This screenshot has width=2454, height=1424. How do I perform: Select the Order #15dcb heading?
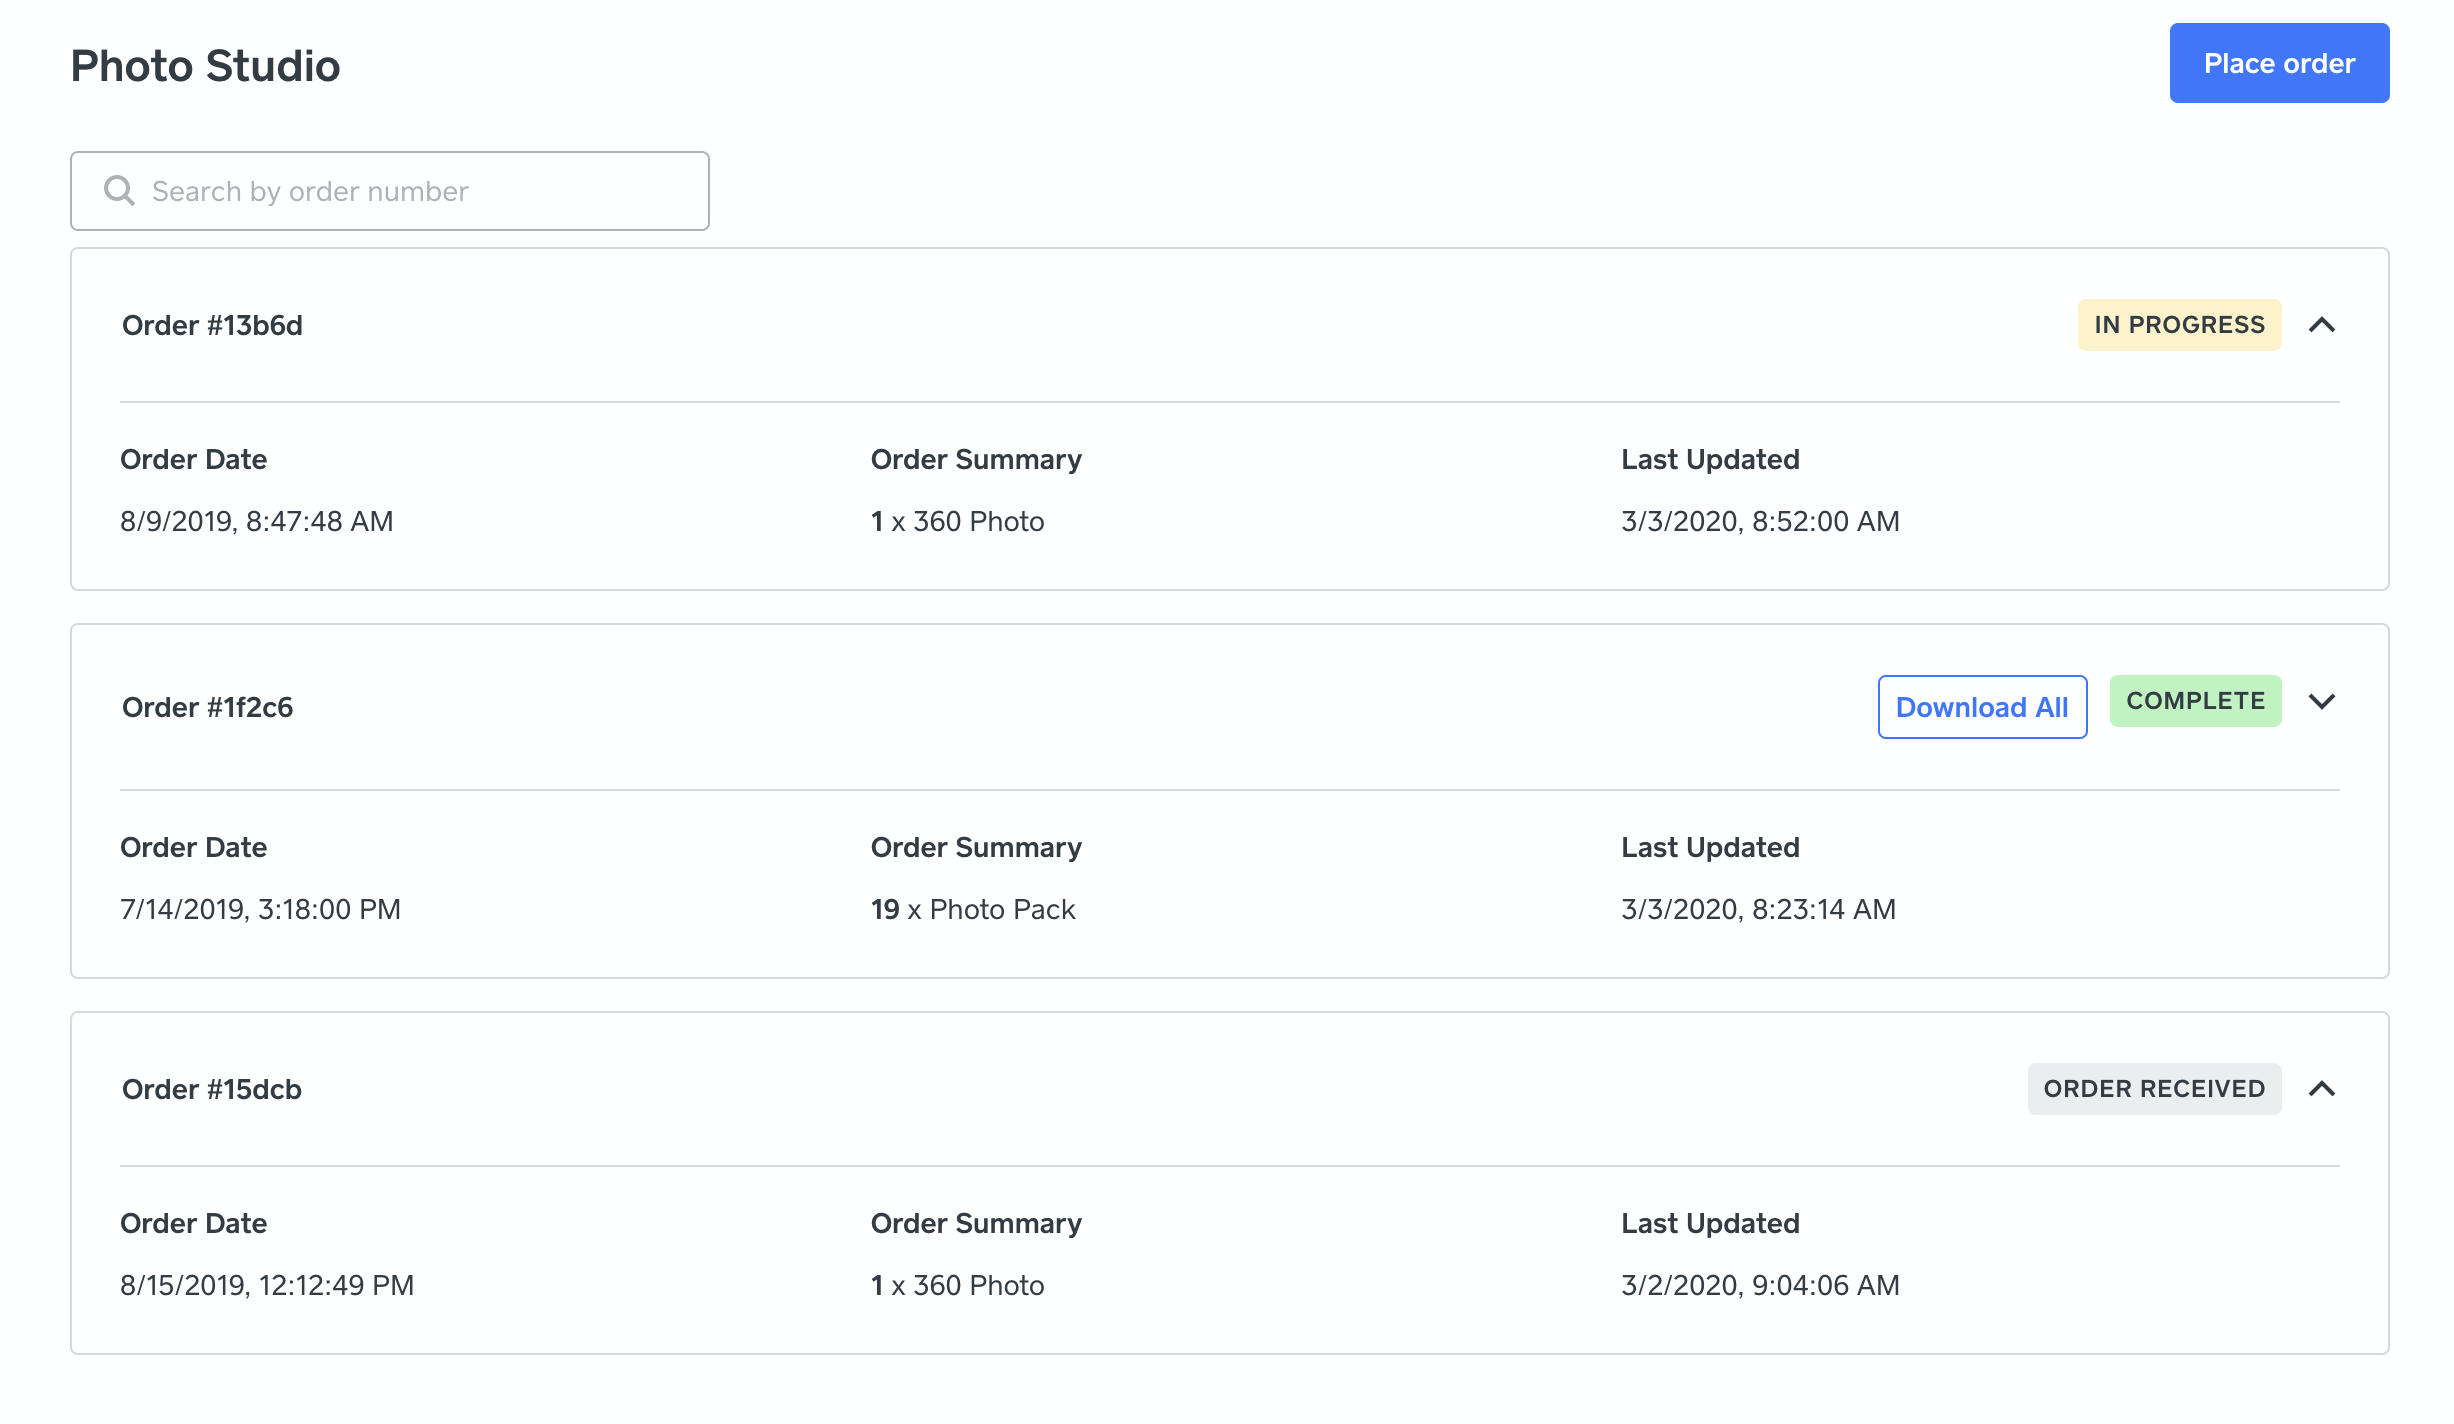click(x=211, y=1090)
